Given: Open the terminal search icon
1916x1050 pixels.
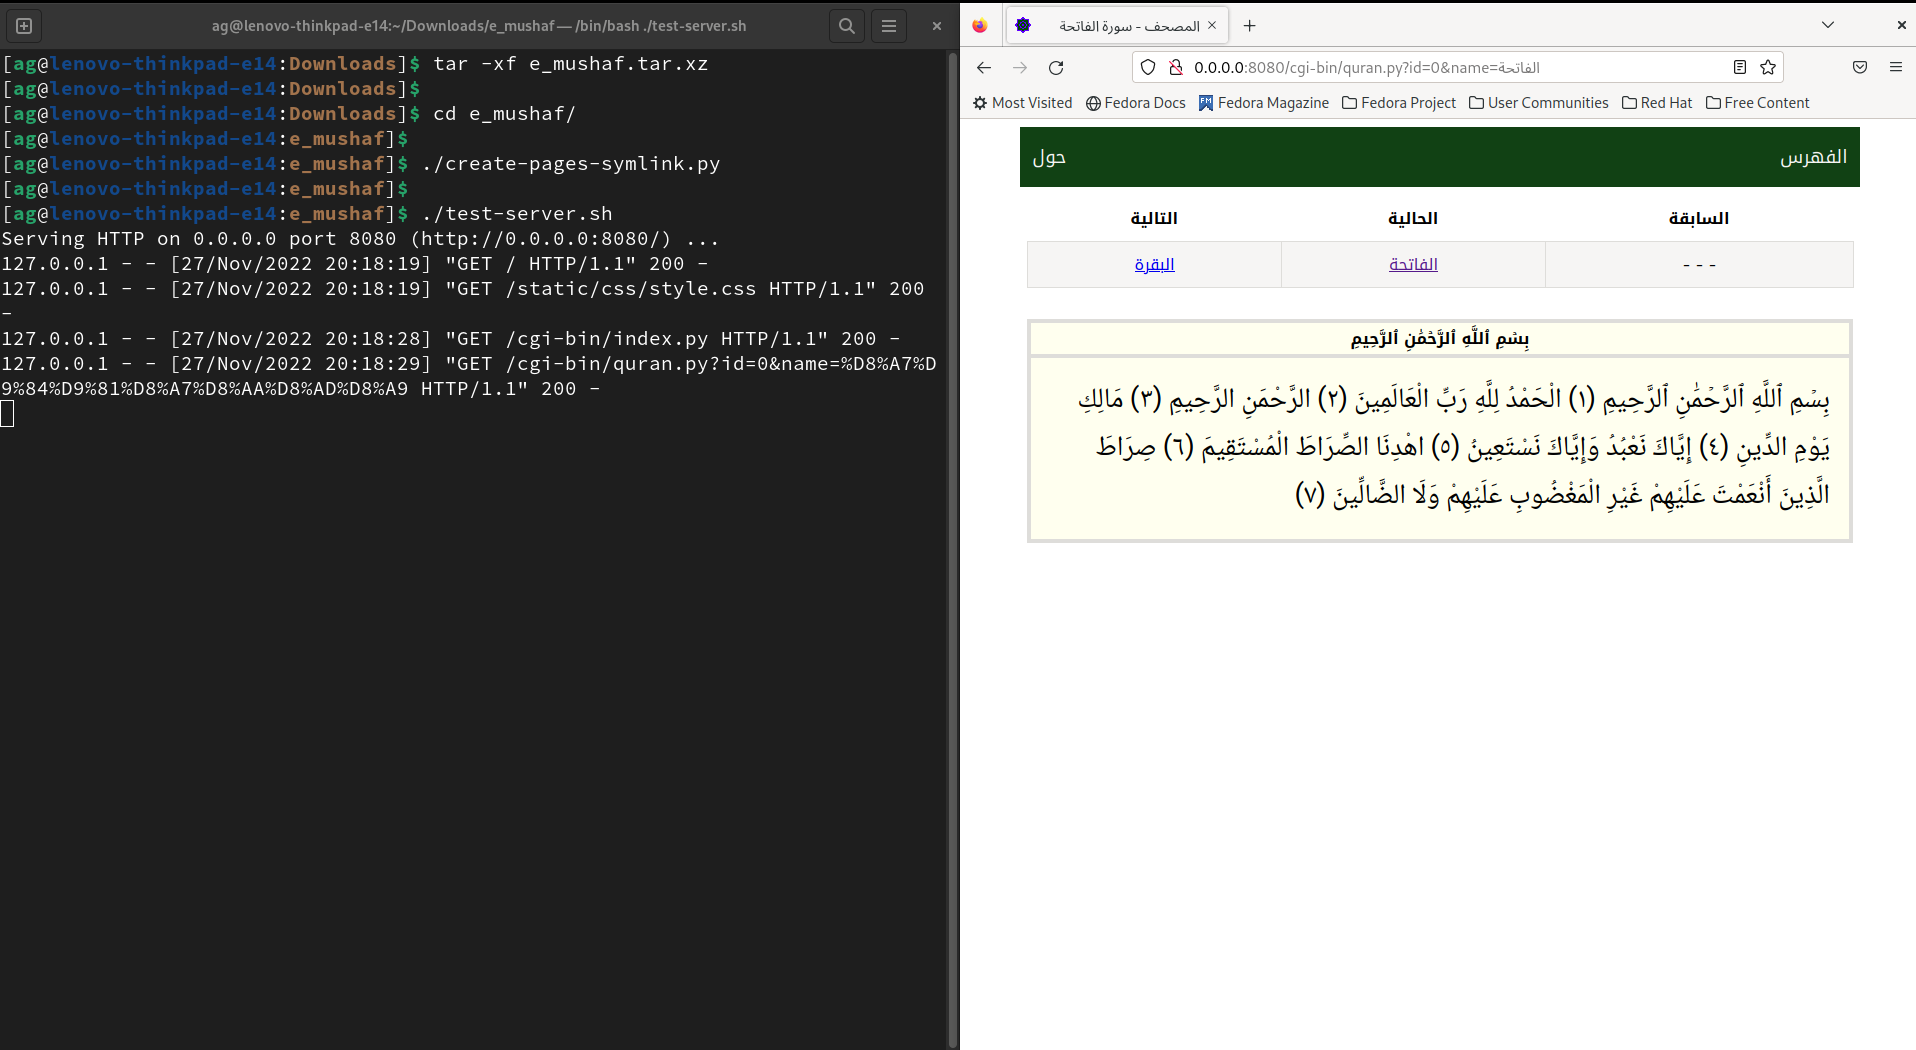Looking at the screenshot, I should pyautogui.click(x=846, y=26).
